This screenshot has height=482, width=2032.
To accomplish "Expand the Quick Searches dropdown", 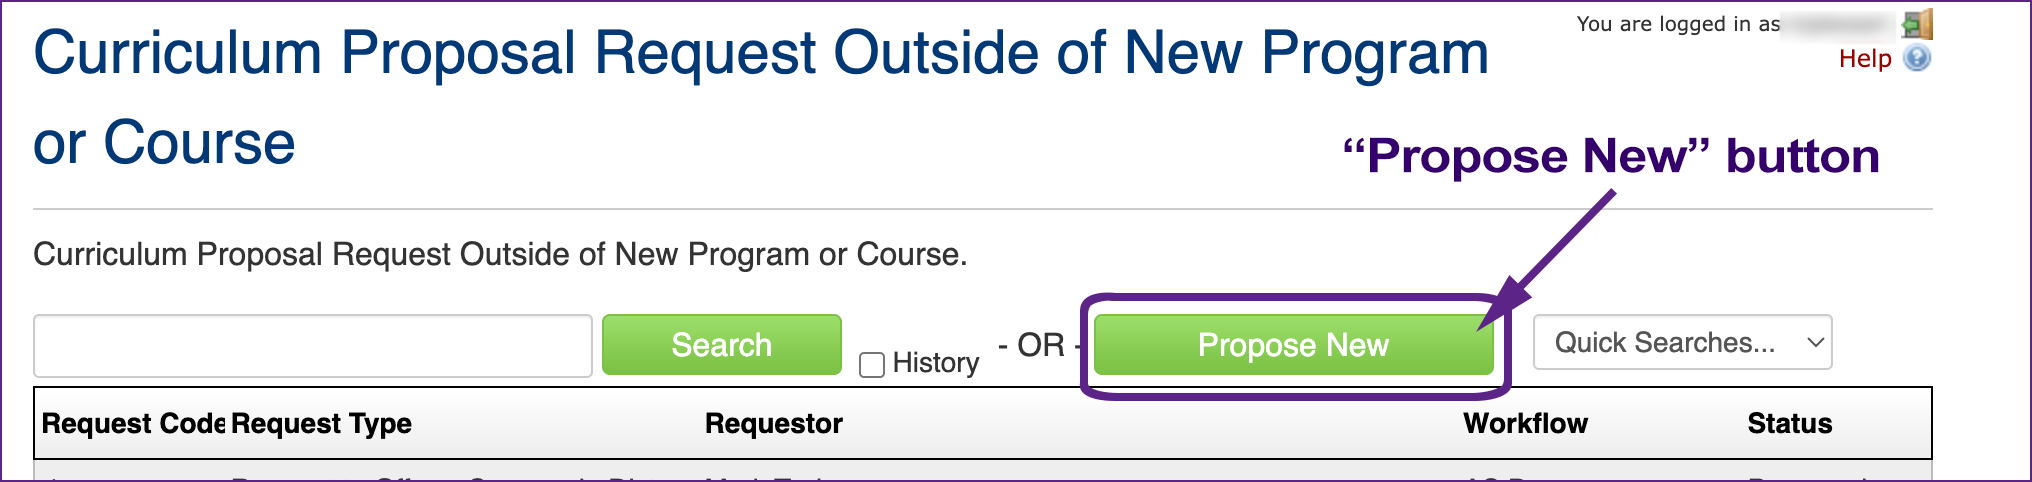I will 1682,343.
